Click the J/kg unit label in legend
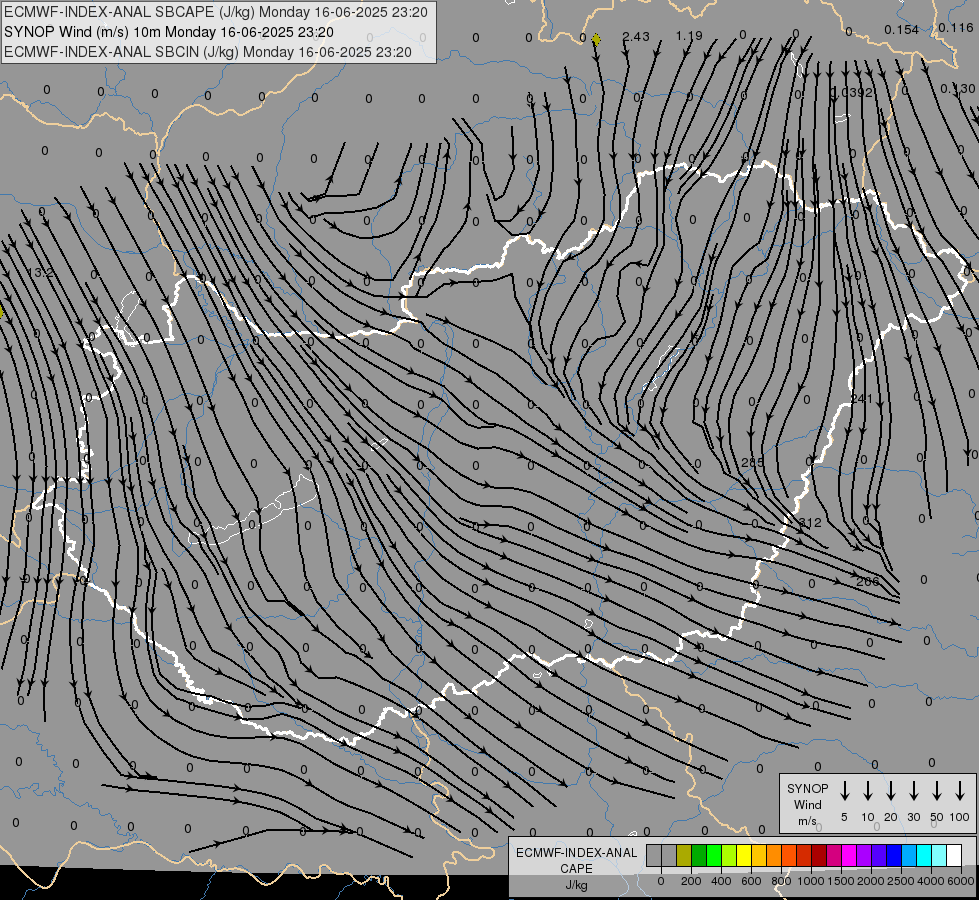This screenshot has height=900, width=979. (576, 885)
